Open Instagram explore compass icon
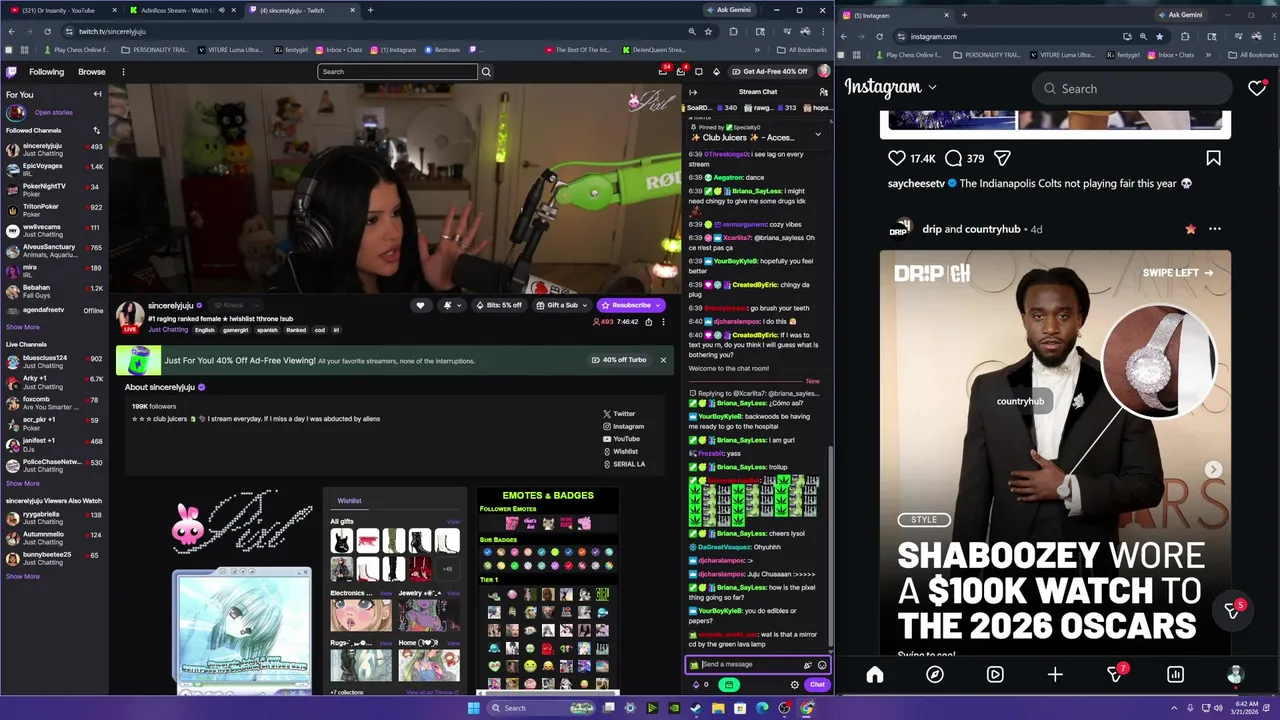Viewport: 1280px width, 720px height. tap(935, 674)
